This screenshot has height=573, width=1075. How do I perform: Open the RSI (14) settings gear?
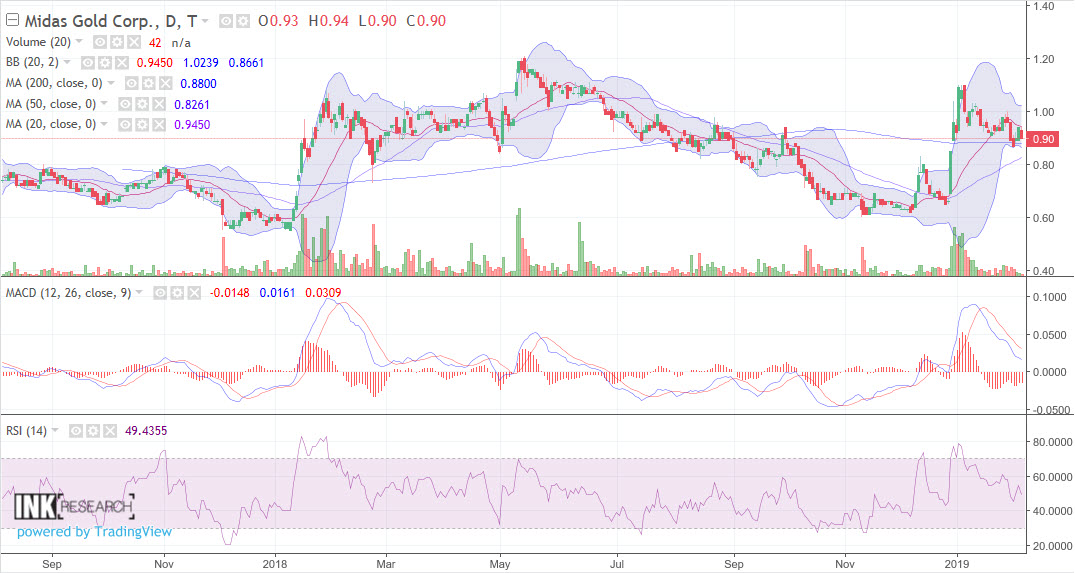pos(93,431)
